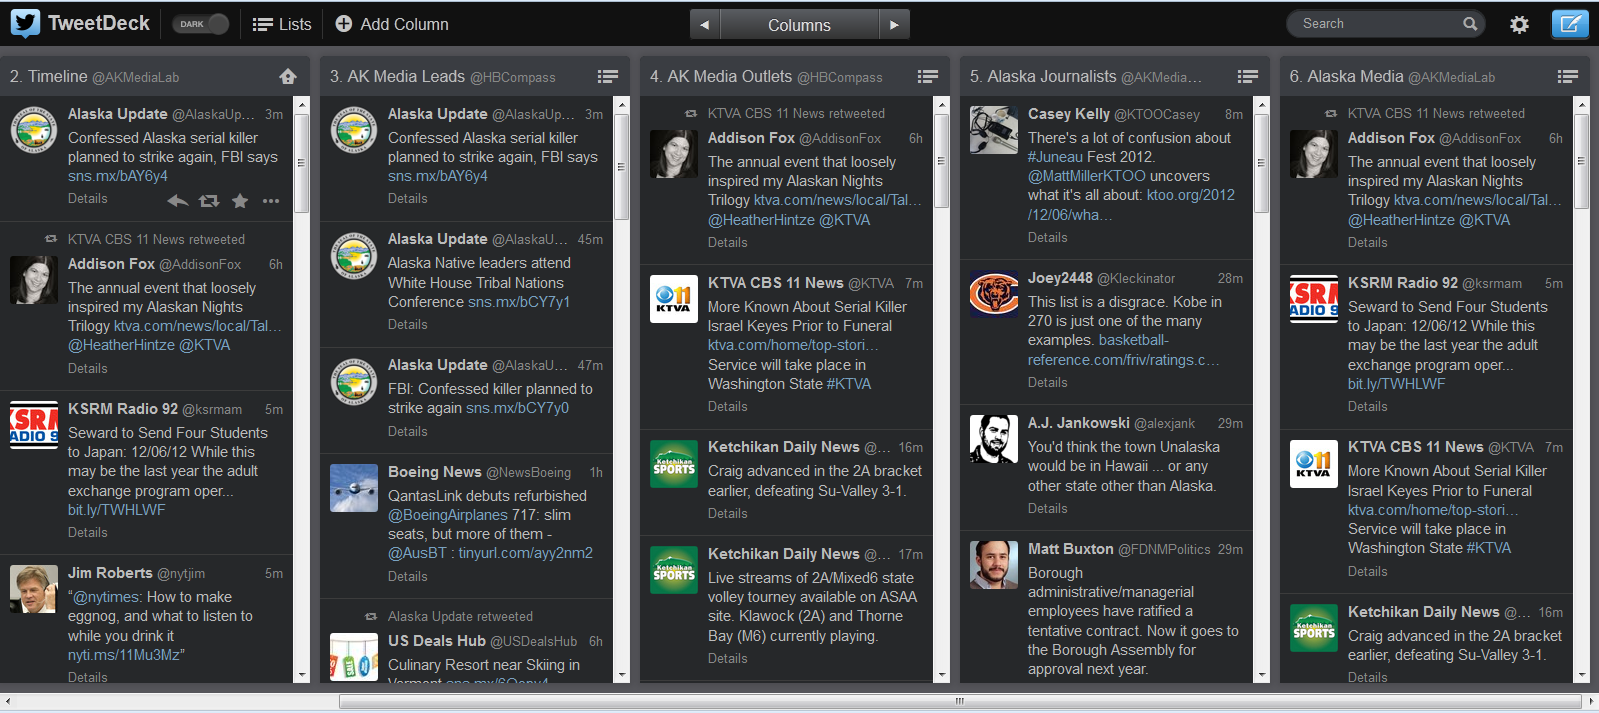Screen dimensions: 1599x713
Task: Click Matt Buxton profile picture
Action: (994, 564)
